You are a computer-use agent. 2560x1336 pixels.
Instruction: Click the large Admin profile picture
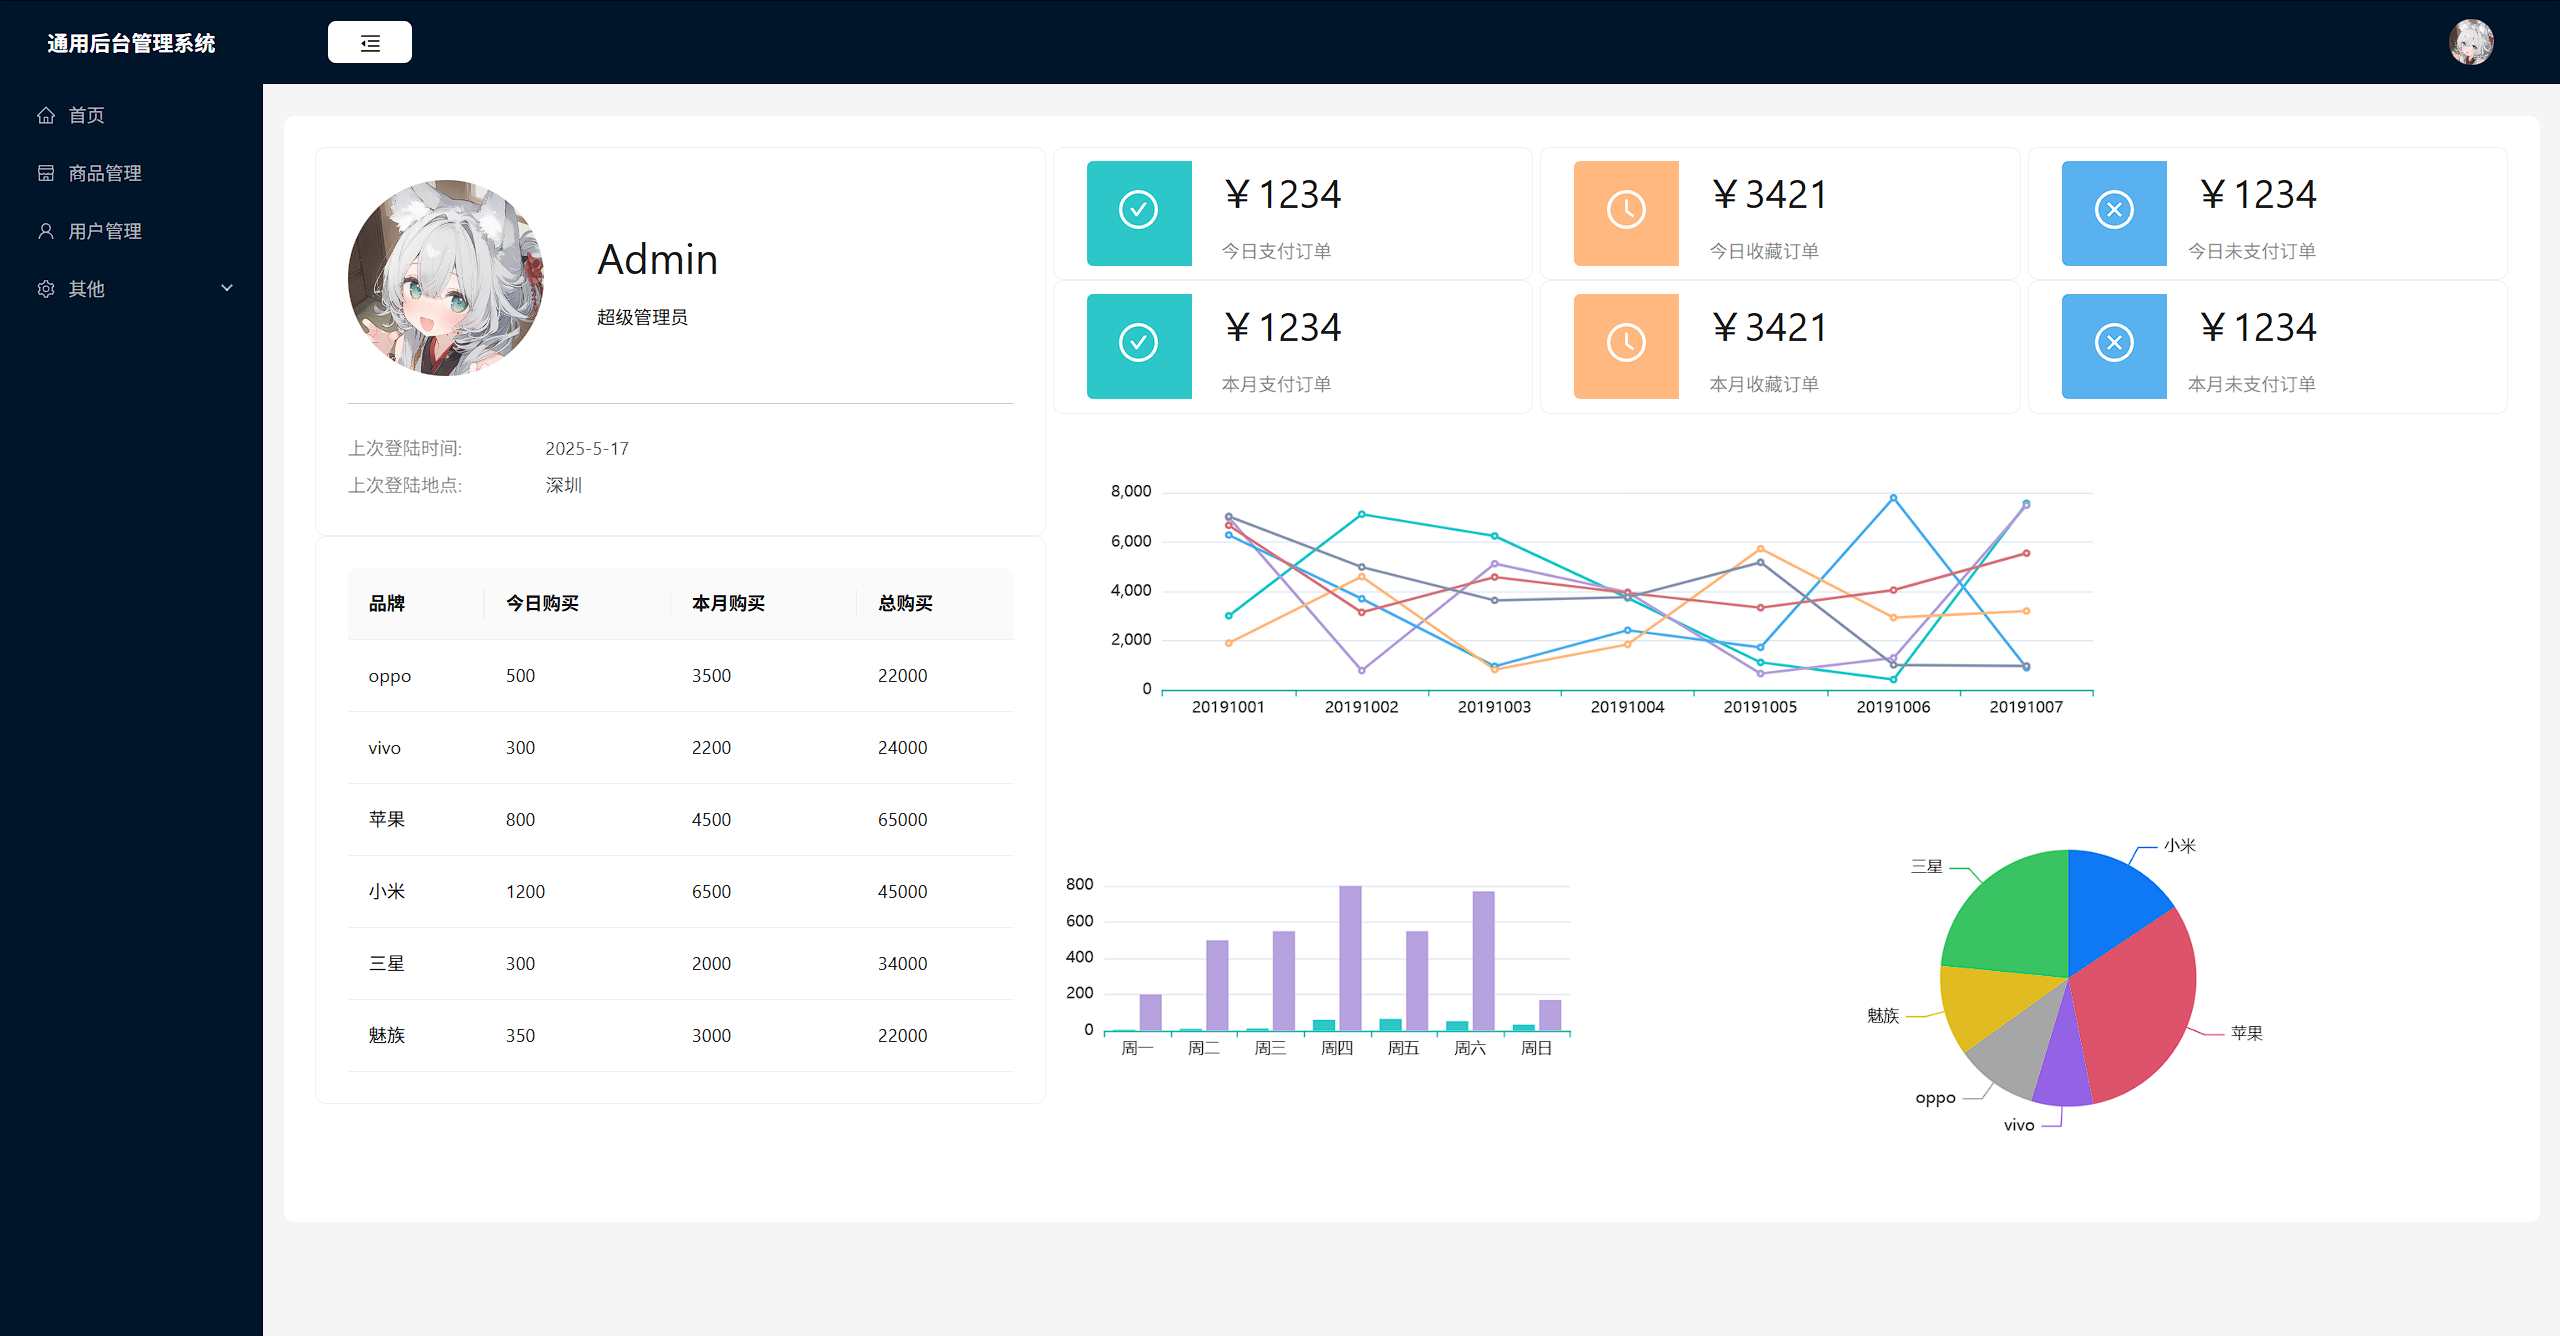tap(446, 278)
